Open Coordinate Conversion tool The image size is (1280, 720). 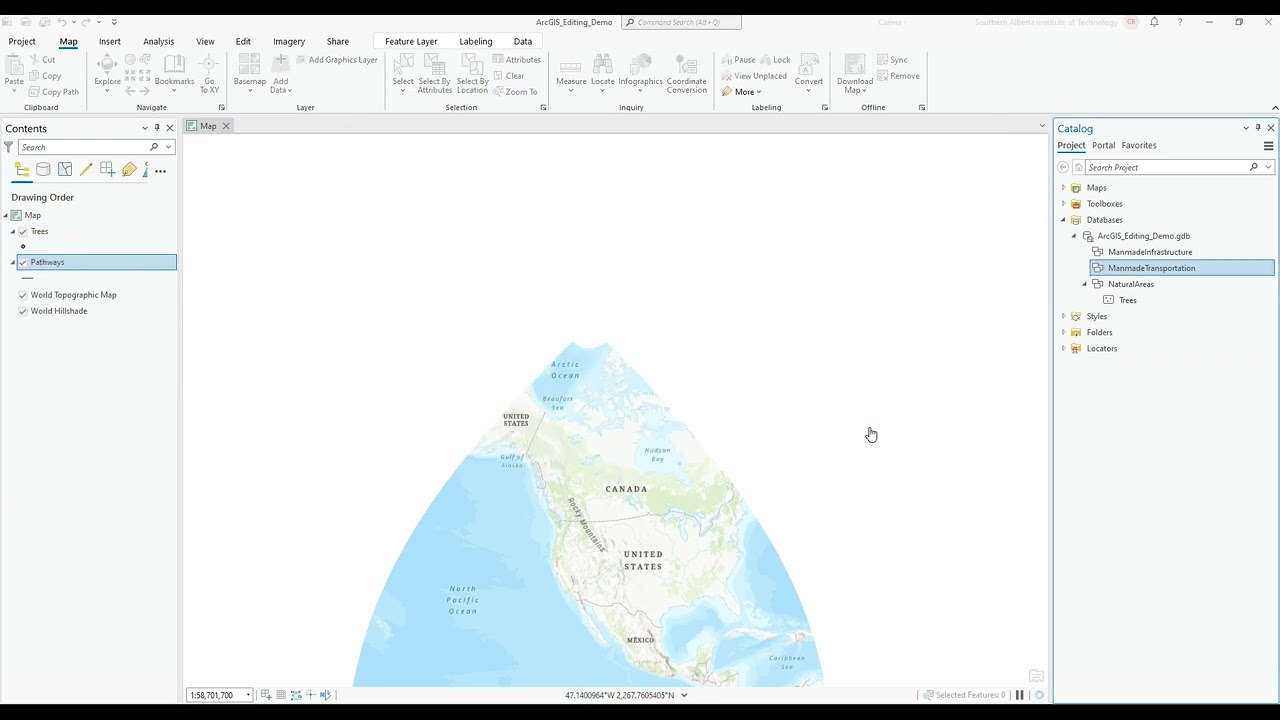click(686, 74)
